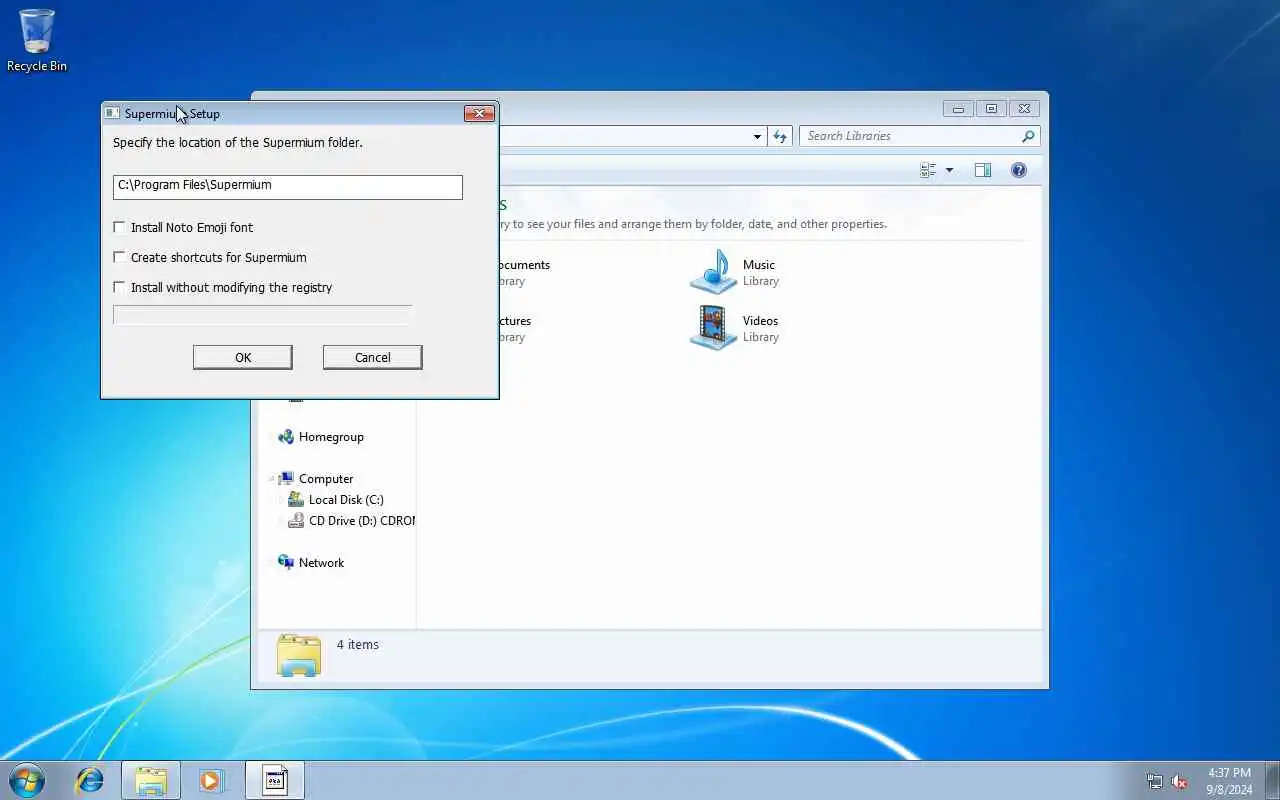The width and height of the screenshot is (1280, 800).
Task: Open the Recycle Bin
Action: pos(37,41)
